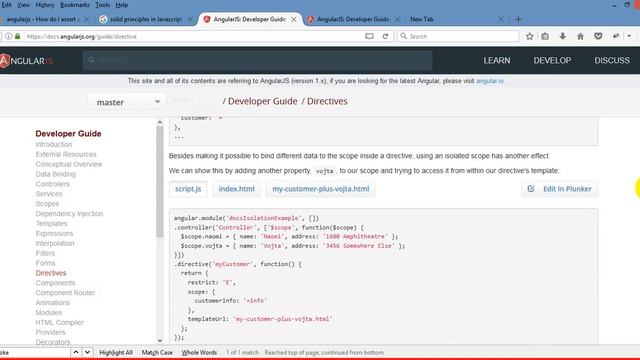This screenshot has height=360, width=640.
Task: Select Directives in the sidebar
Action: tap(51, 273)
